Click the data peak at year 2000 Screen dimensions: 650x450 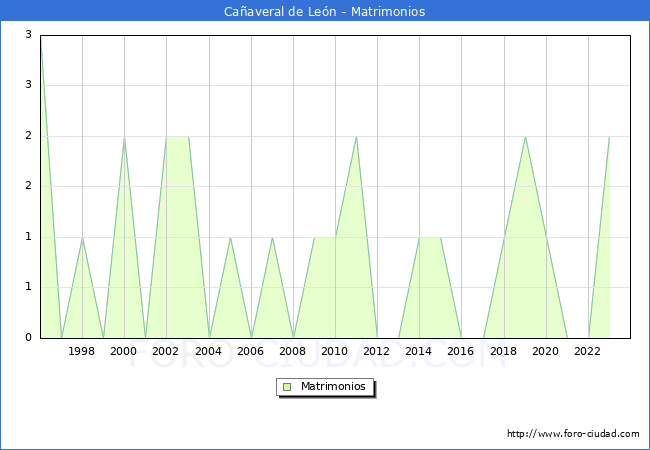124,137
